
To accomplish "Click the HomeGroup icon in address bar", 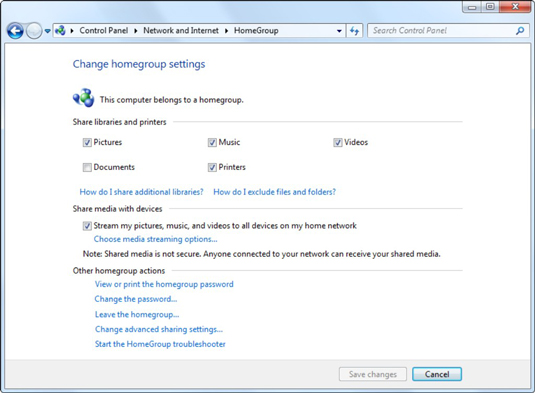I will click(x=60, y=31).
